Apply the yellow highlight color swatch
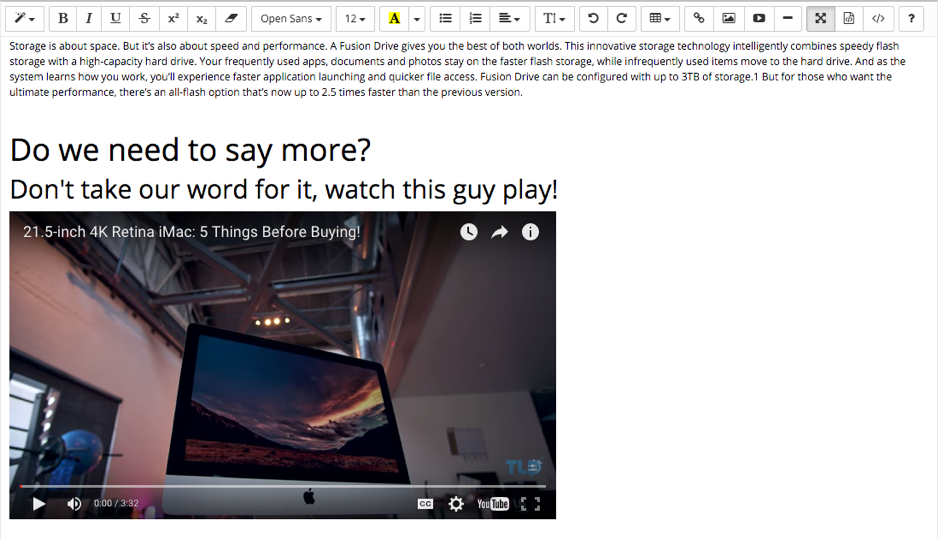Image resolution: width=938 pixels, height=539 pixels. click(395, 19)
